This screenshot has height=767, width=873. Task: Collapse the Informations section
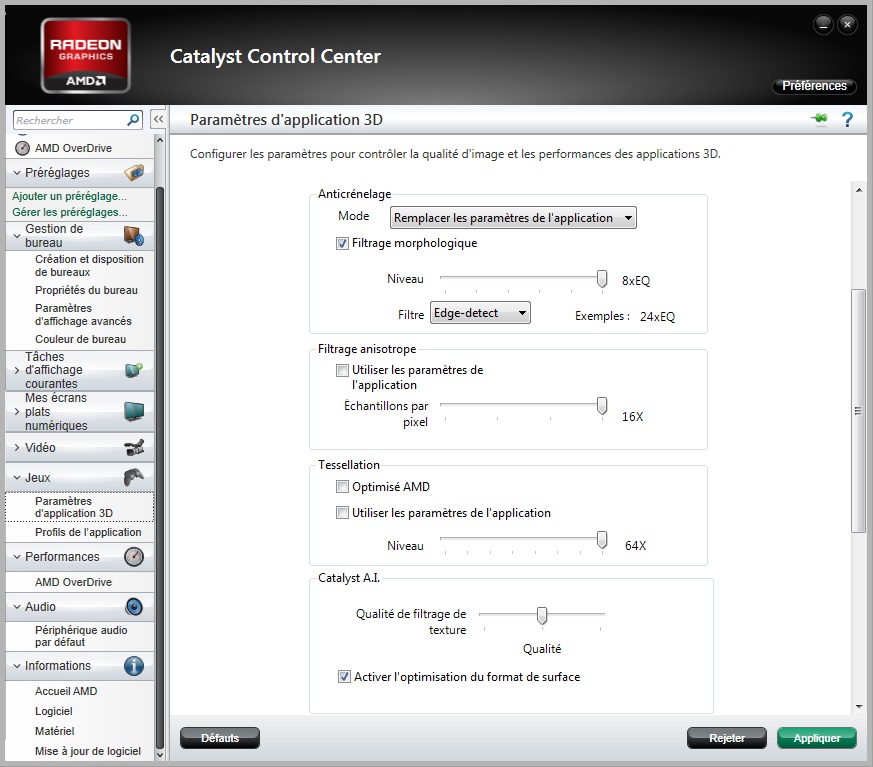pyautogui.click(x=17, y=666)
